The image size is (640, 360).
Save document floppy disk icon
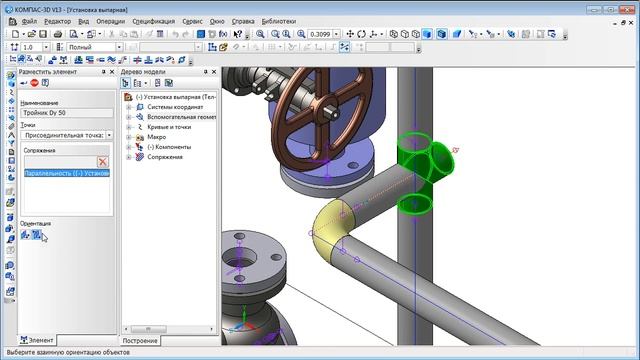click(x=42, y=34)
